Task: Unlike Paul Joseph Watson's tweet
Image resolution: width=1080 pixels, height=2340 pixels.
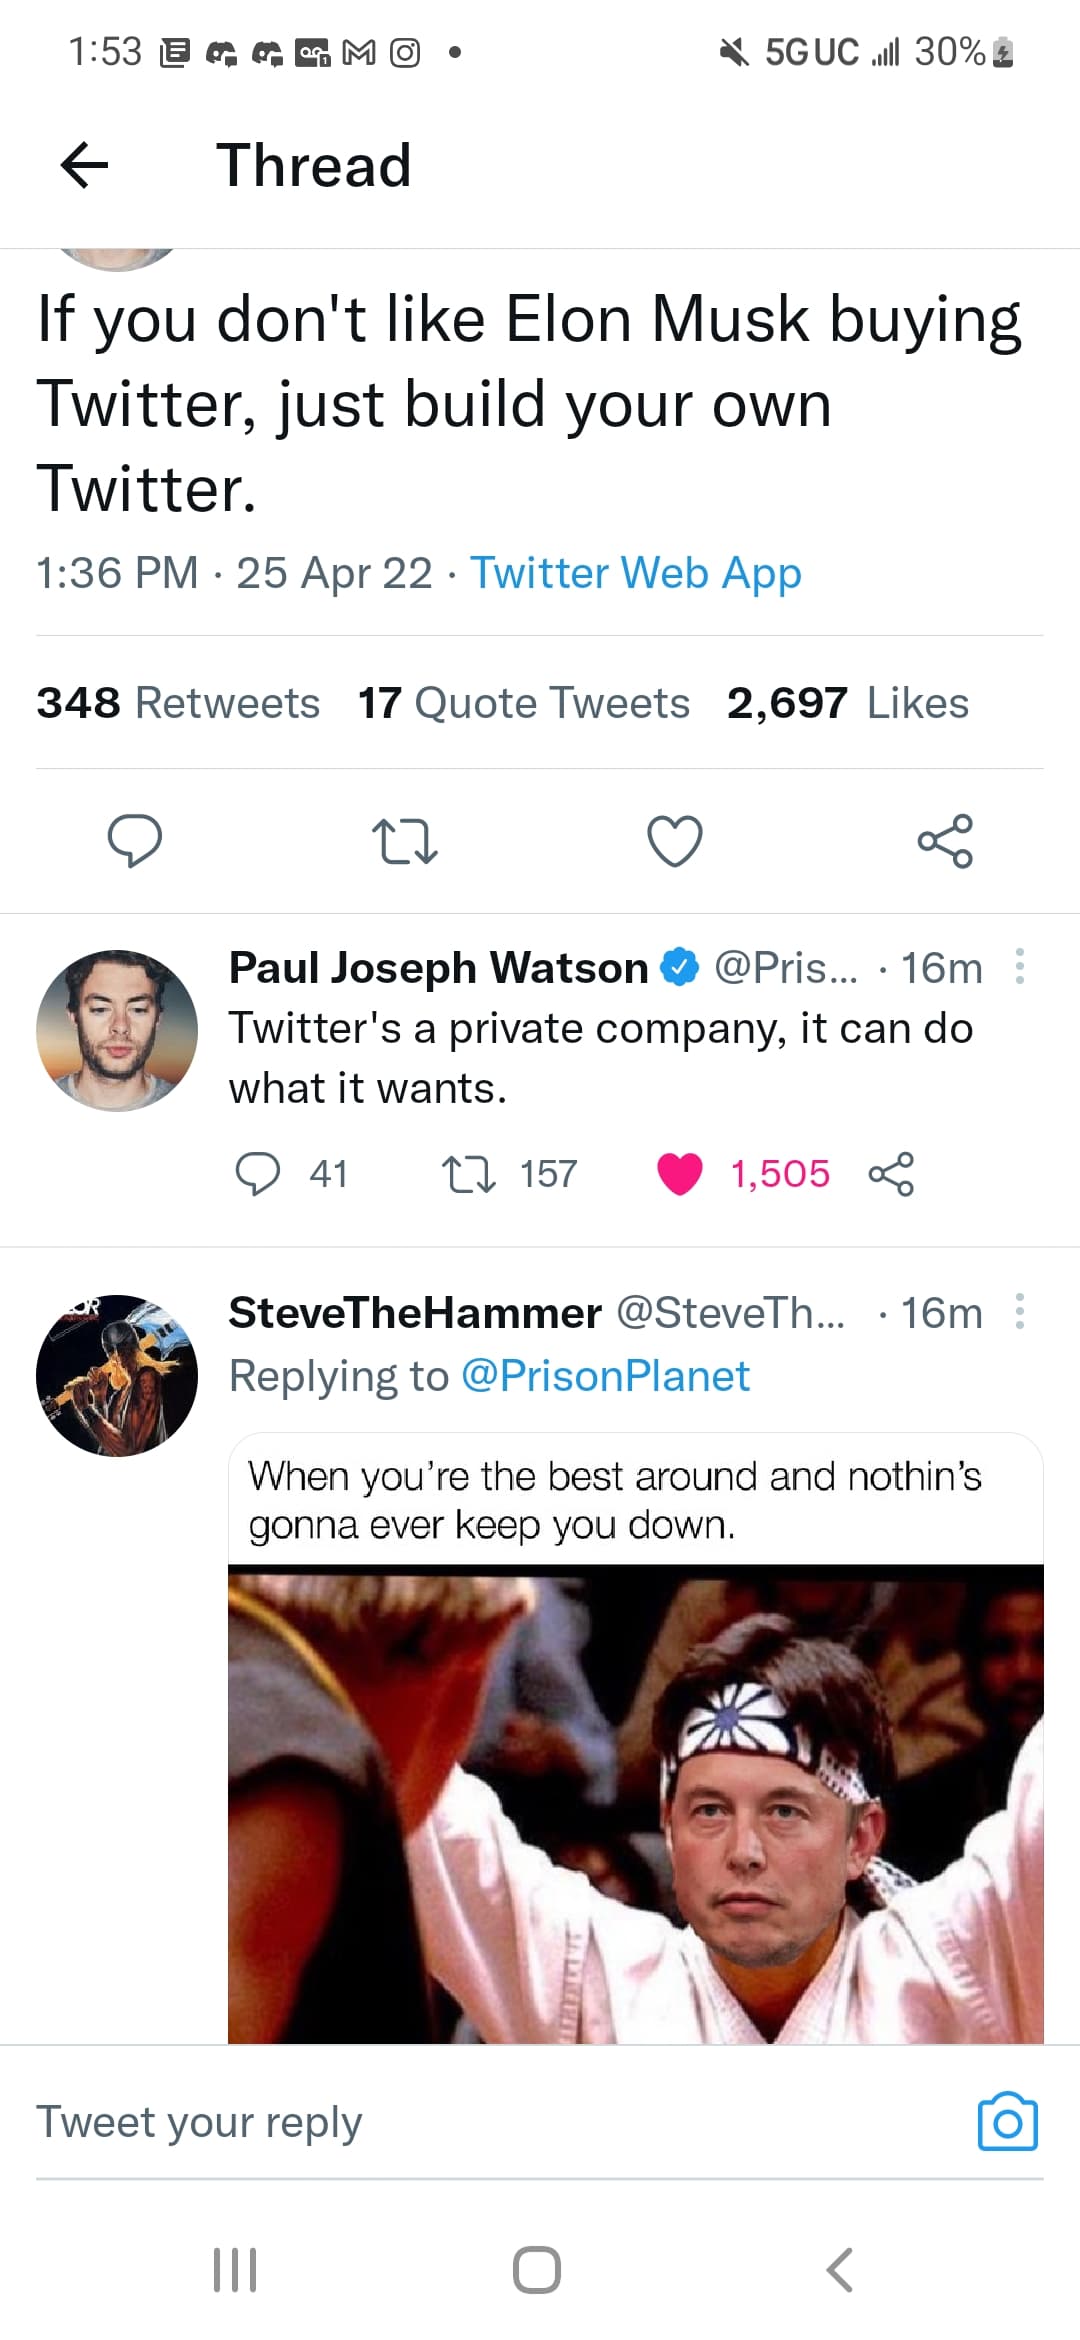Action: click(x=680, y=1174)
